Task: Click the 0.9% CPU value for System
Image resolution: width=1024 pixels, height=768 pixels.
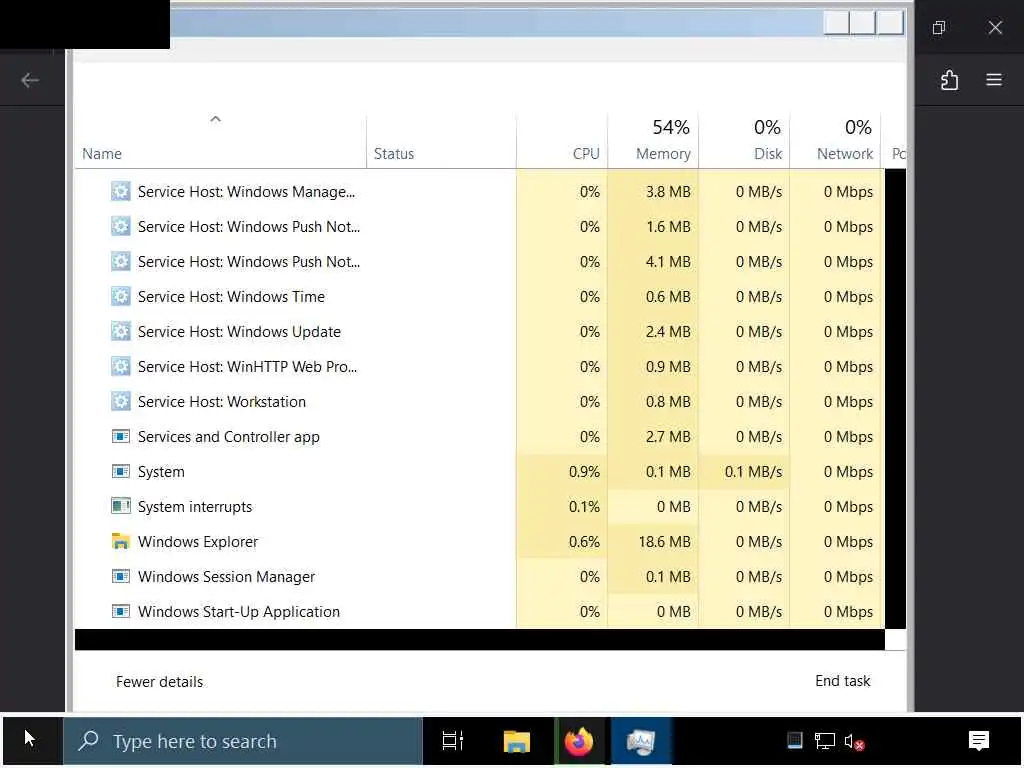Action: [584, 472]
